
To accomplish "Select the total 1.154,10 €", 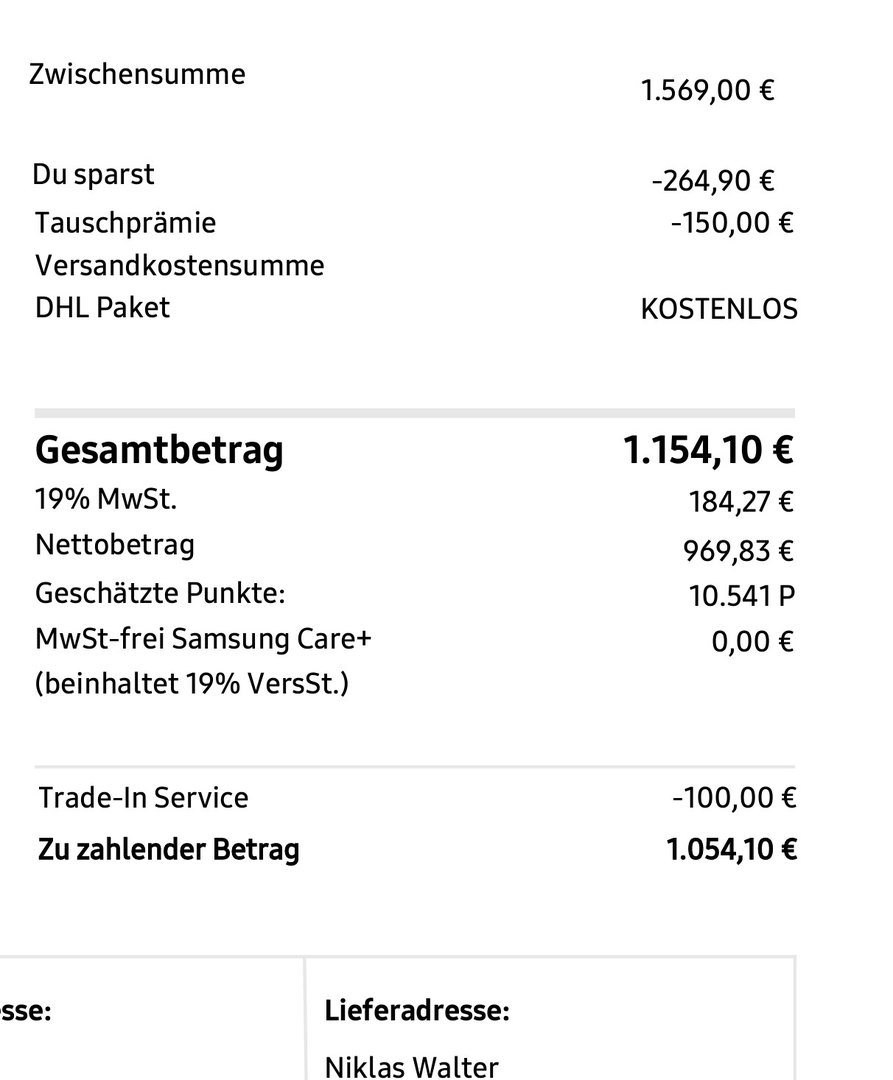I will click(708, 450).
